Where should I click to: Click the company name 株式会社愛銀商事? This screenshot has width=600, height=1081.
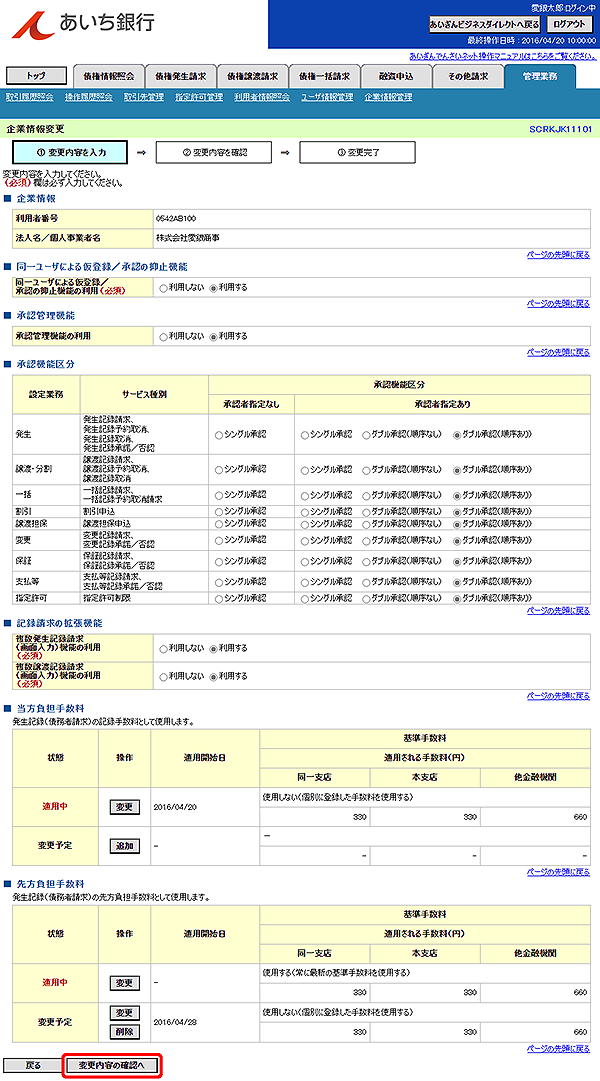point(189,238)
